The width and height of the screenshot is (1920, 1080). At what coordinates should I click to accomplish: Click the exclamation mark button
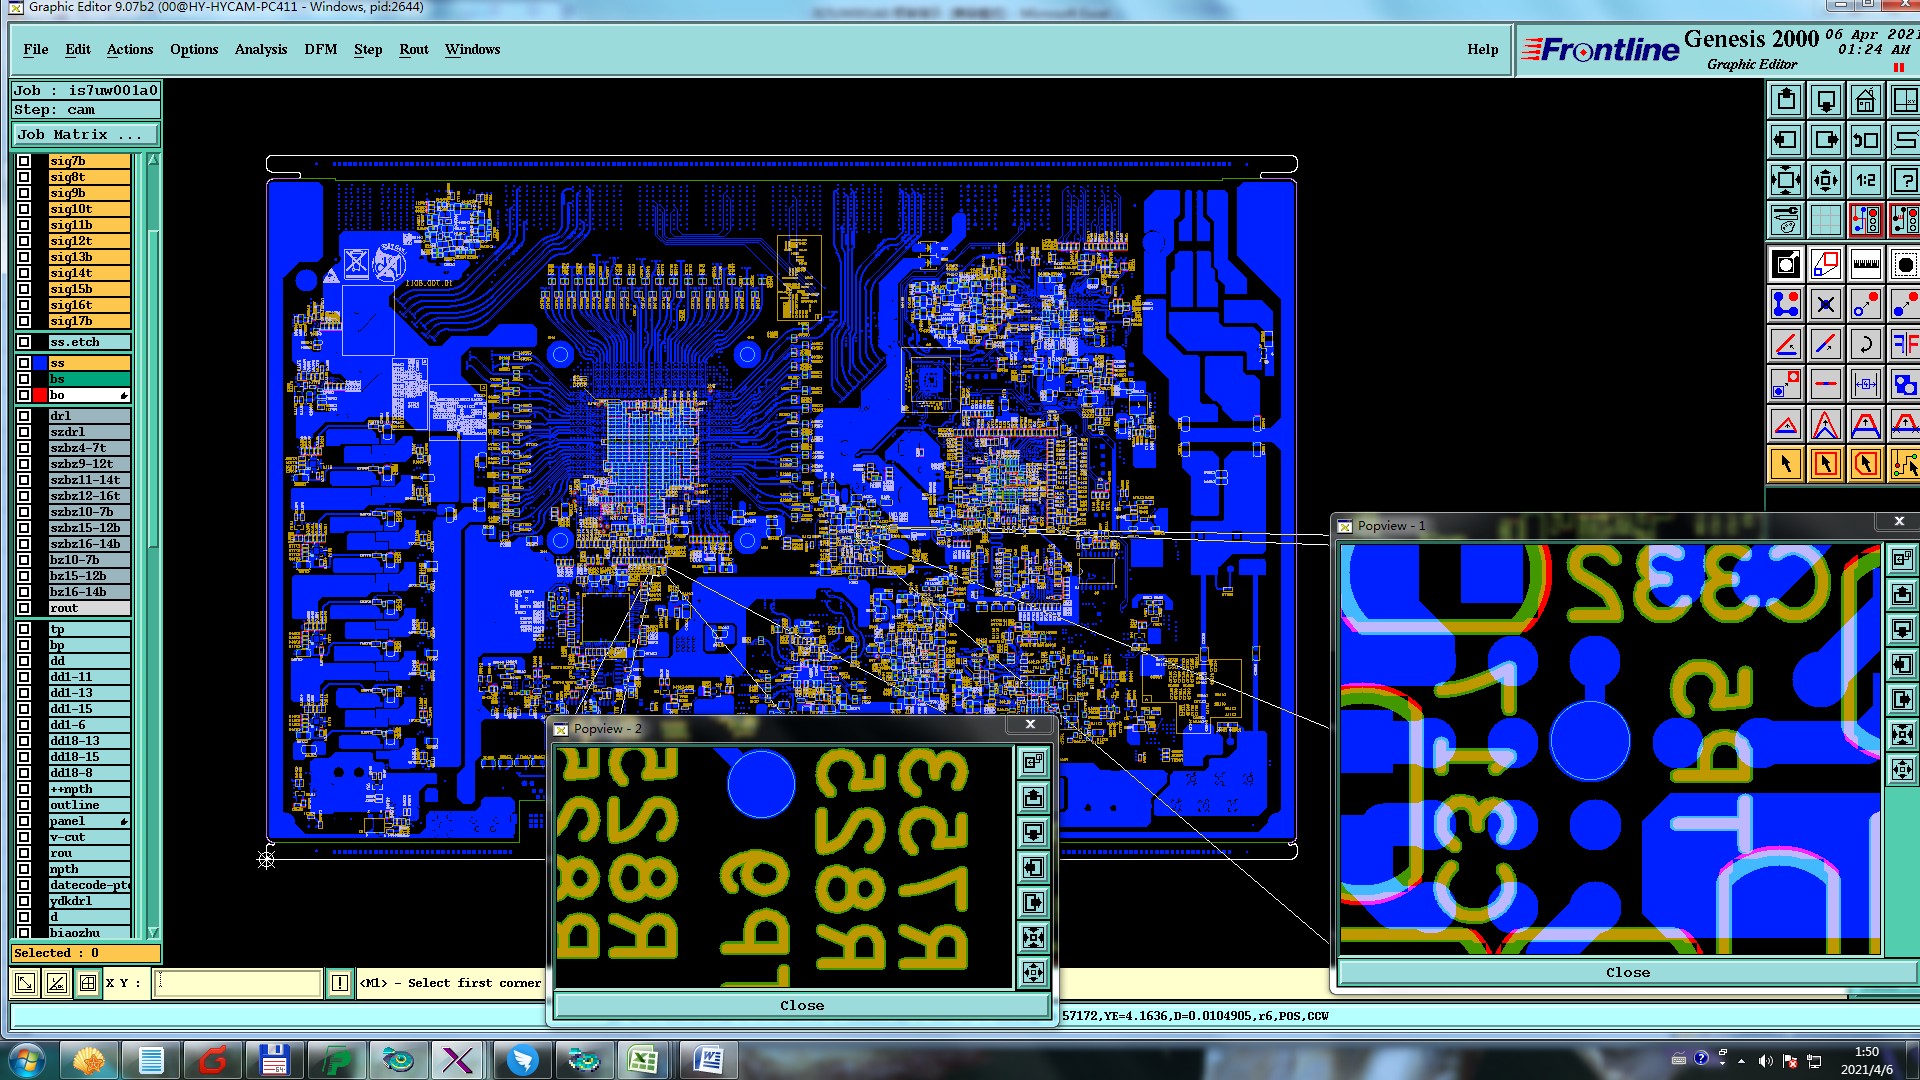pyautogui.click(x=340, y=983)
